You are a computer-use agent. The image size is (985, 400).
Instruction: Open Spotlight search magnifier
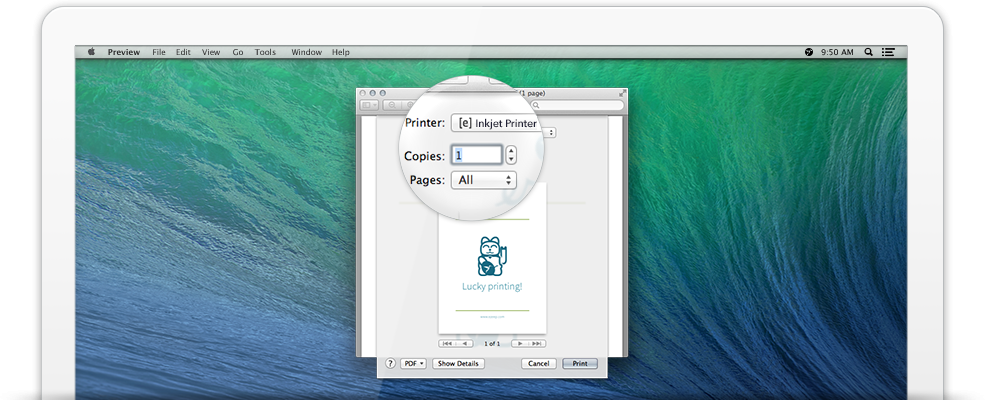869,52
